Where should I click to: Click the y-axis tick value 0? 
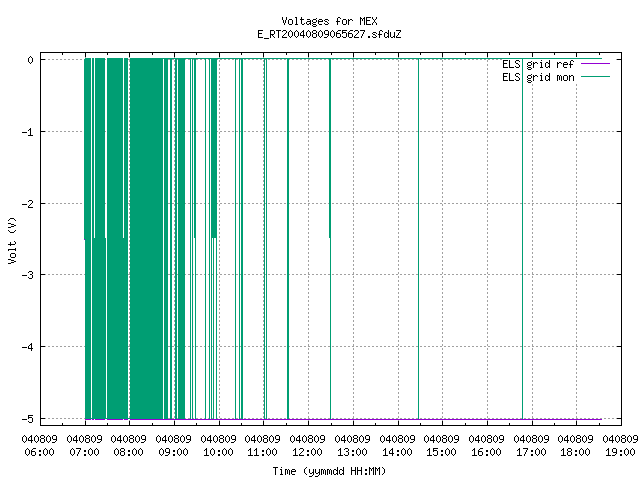coord(31,60)
